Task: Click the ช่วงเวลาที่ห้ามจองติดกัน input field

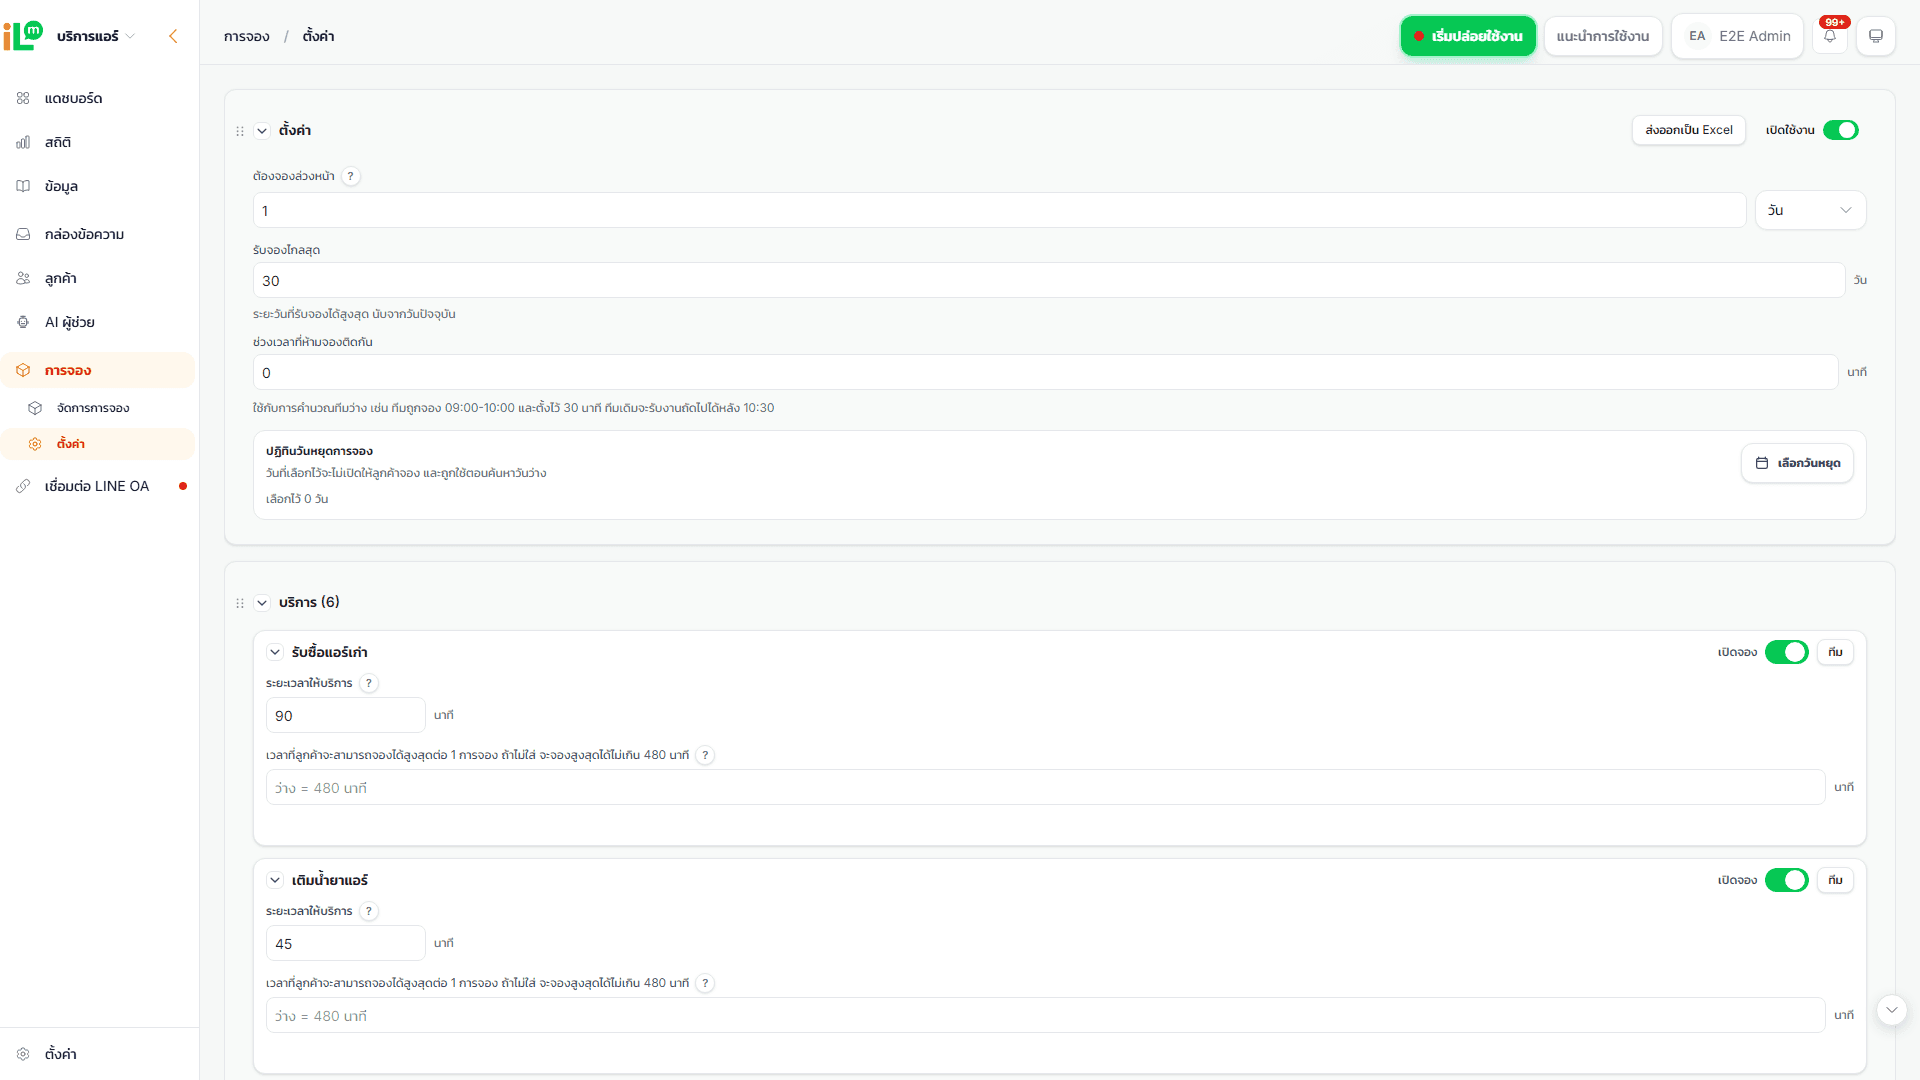Action: coord(1045,372)
